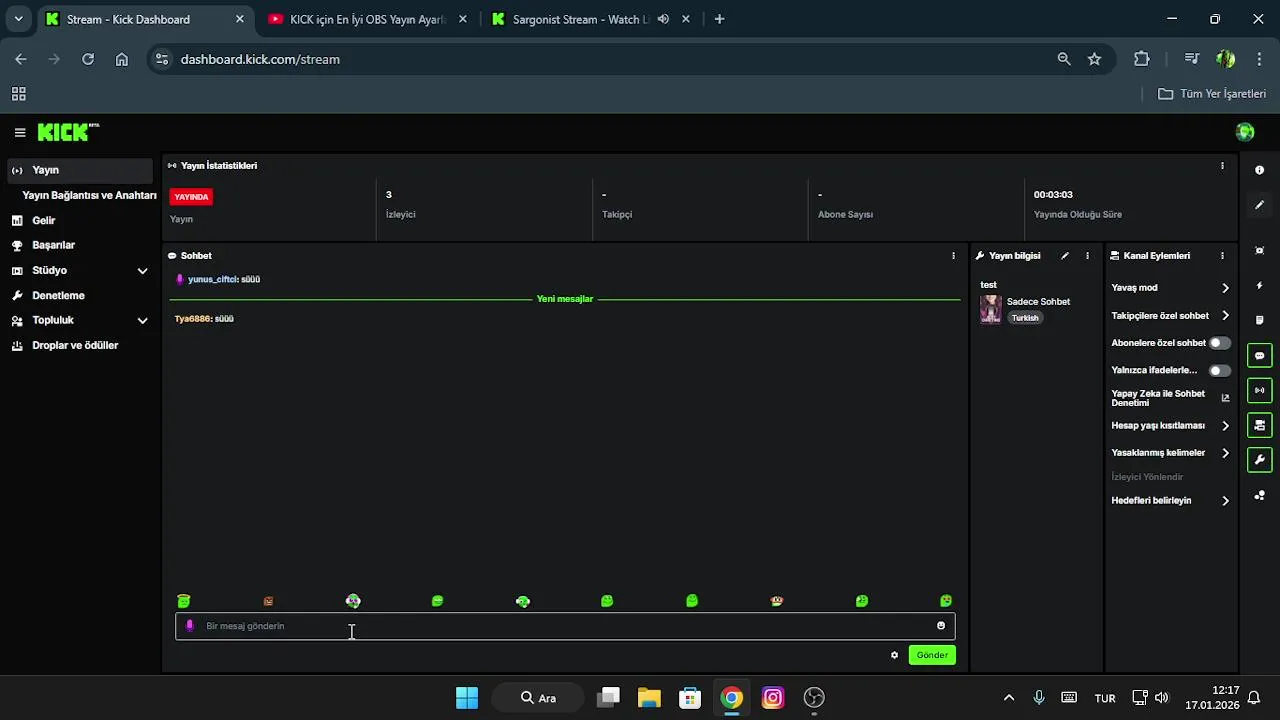Open Yayın bilgisi three-dot menu
Screen dimensions: 1280x720
[1088, 256]
